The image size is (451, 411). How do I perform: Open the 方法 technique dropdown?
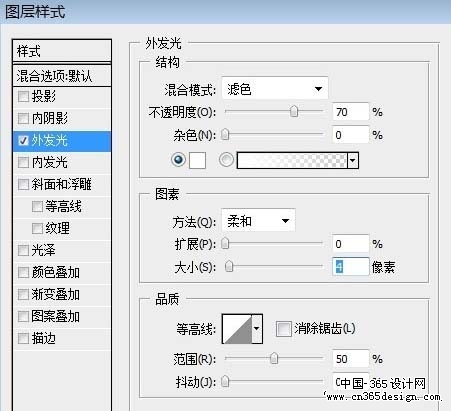258,220
